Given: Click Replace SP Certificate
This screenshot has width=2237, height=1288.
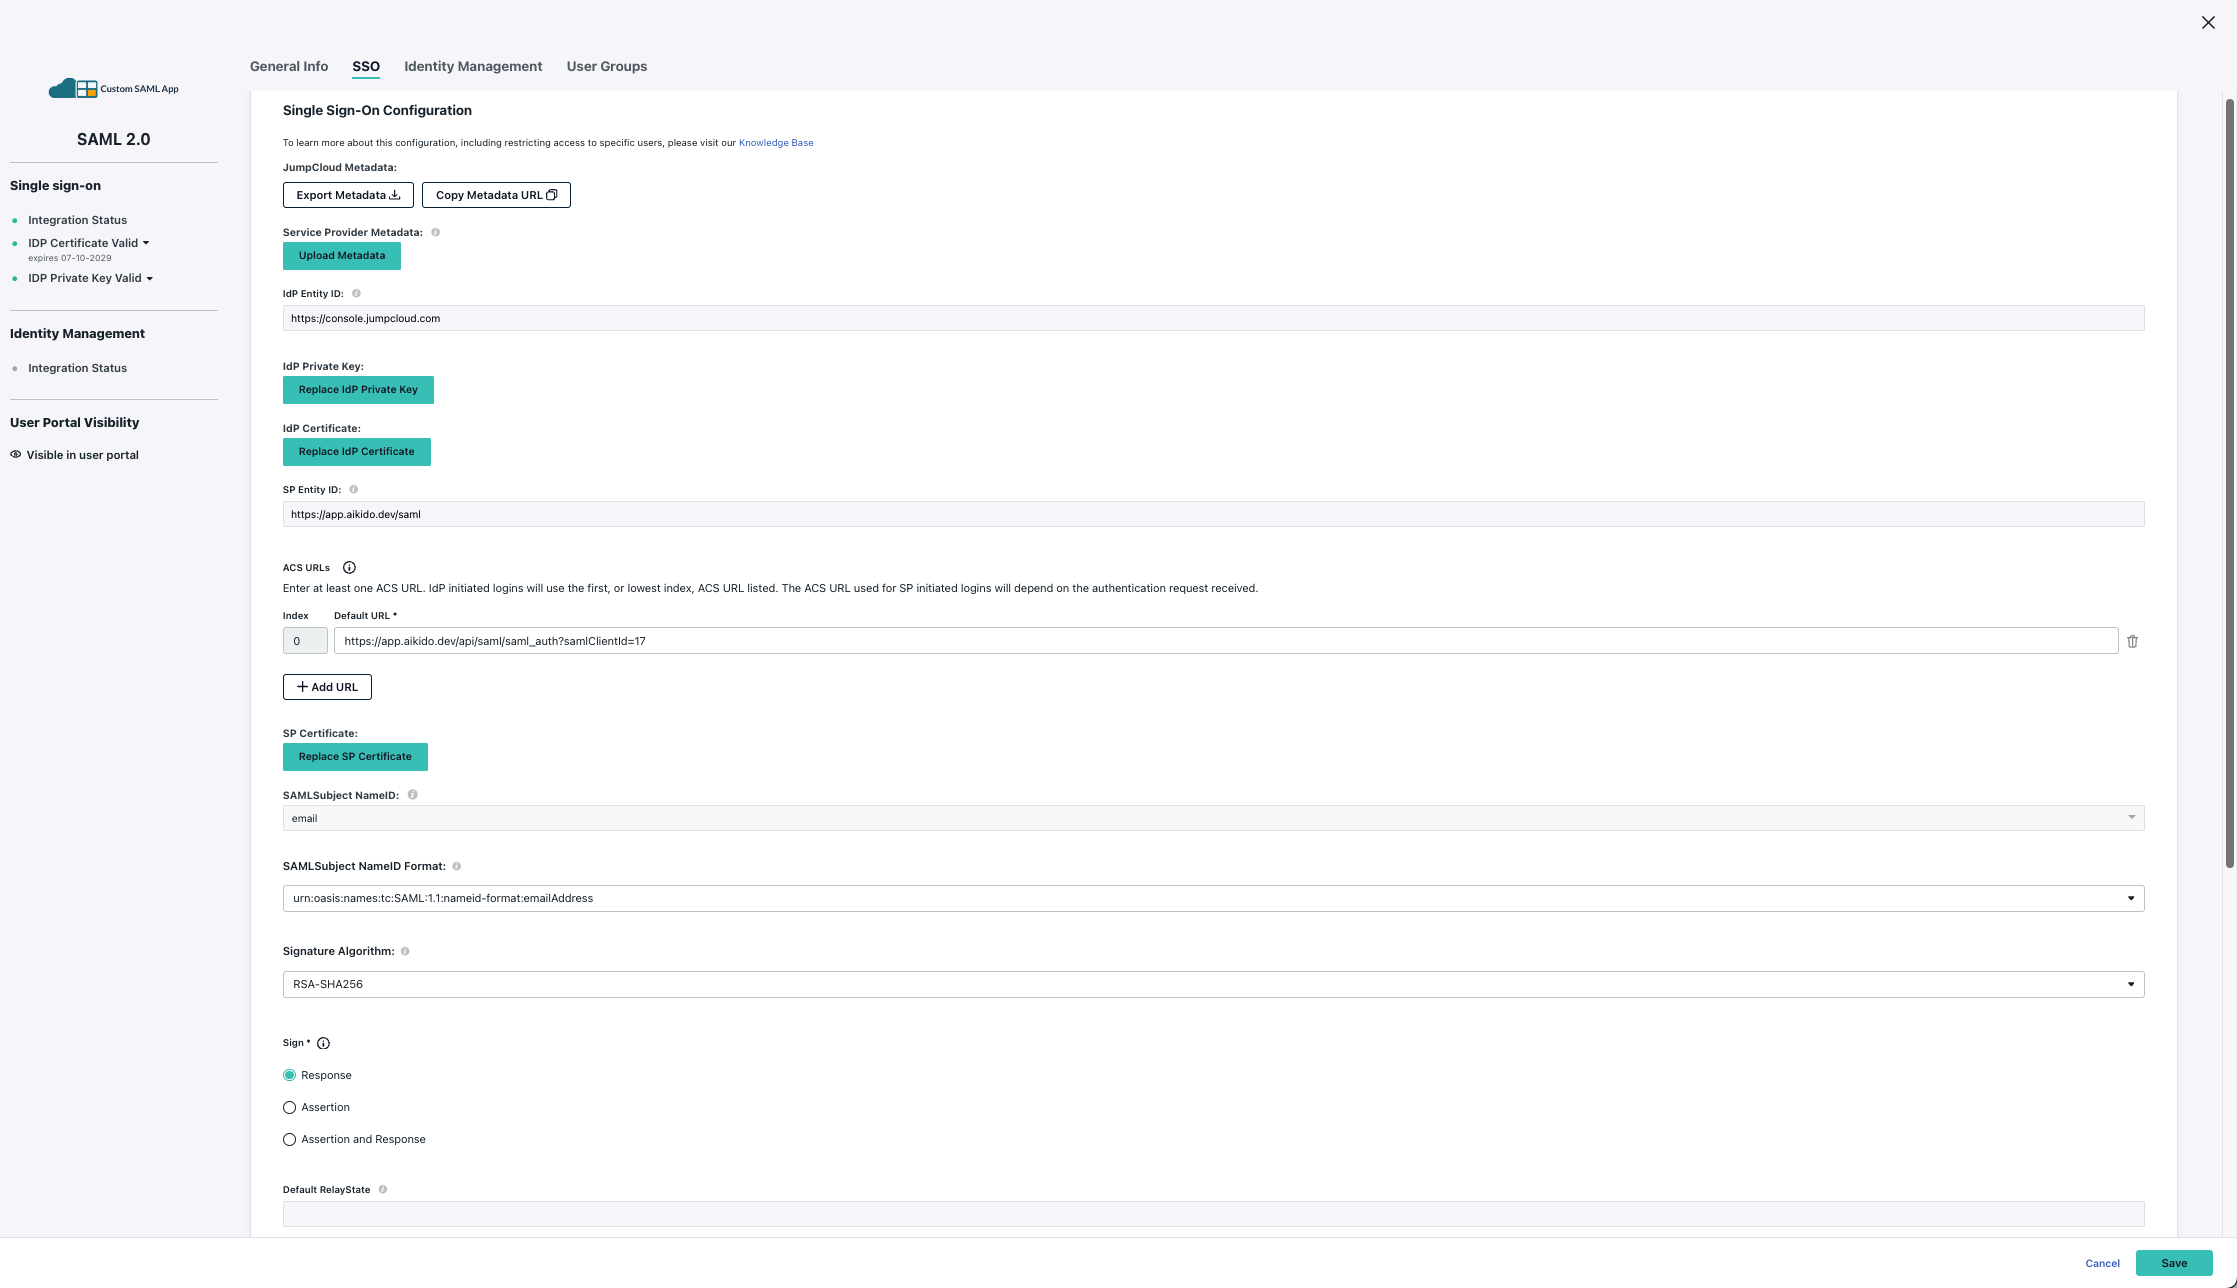Looking at the screenshot, I should [355, 757].
